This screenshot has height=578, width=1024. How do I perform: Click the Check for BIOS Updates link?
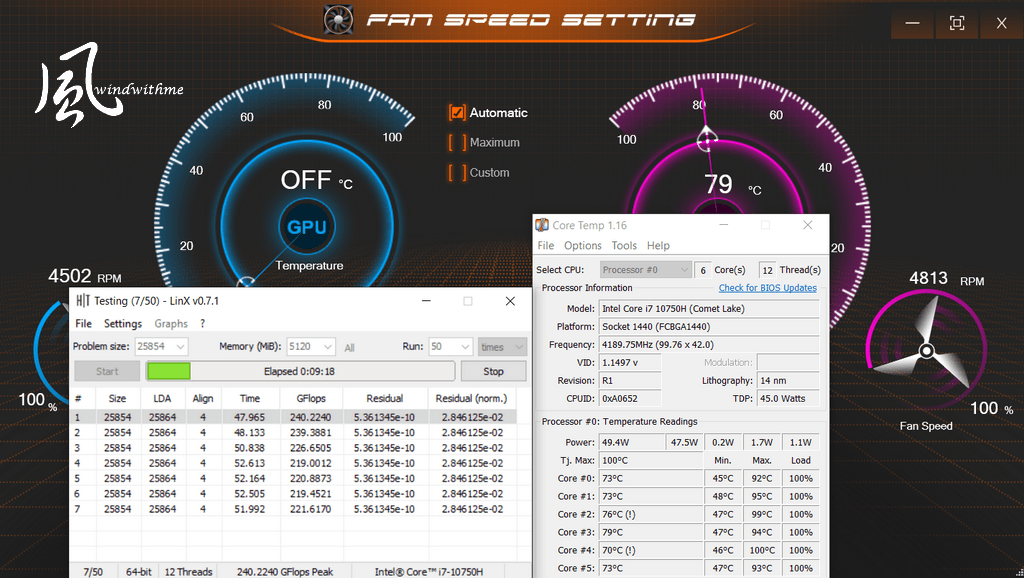[767, 288]
